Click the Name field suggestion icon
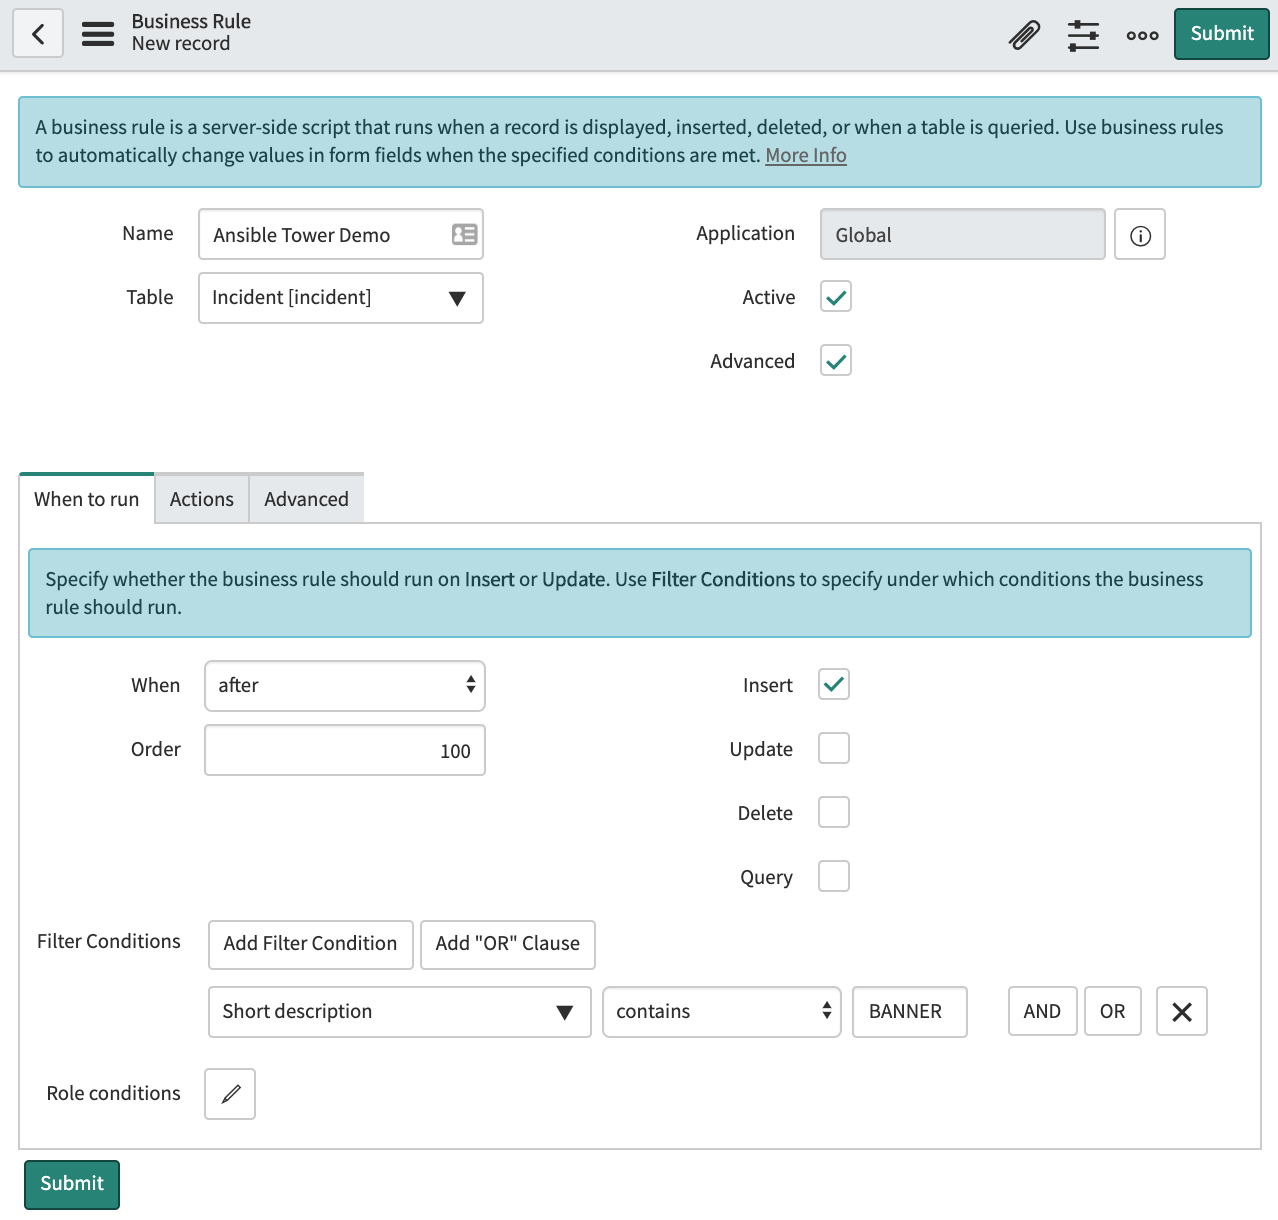The height and width of the screenshot is (1220, 1278). pos(464,235)
